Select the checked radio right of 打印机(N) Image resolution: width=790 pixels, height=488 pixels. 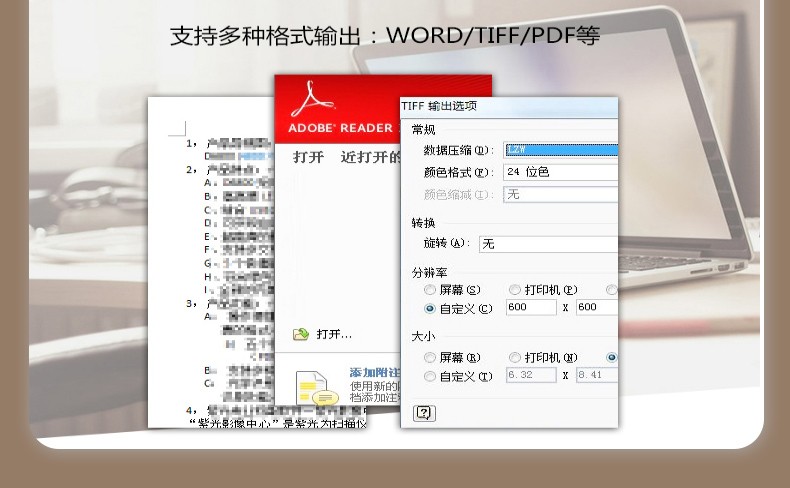click(611, 358)
